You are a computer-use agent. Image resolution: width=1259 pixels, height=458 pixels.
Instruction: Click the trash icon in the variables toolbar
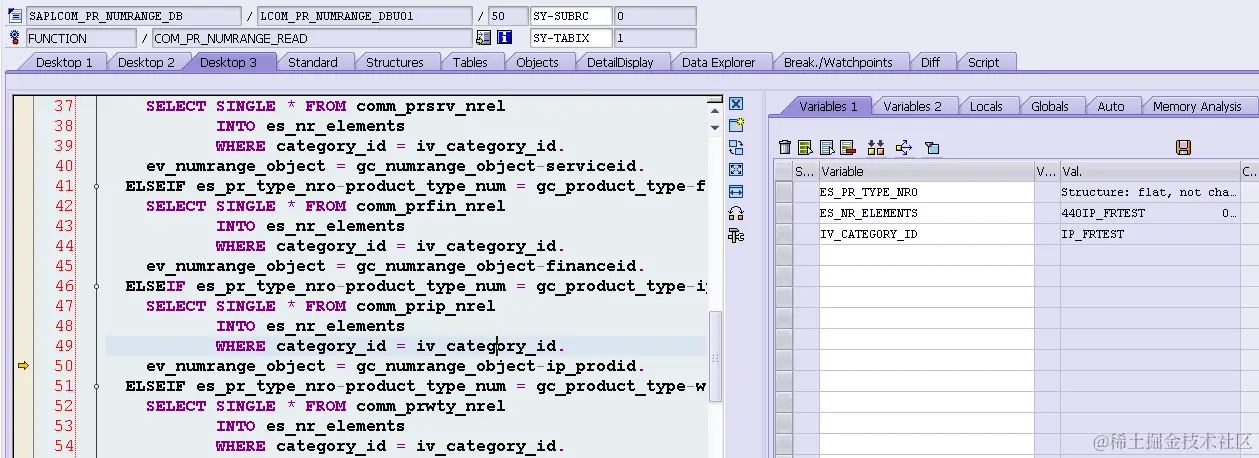pos(785,147)
